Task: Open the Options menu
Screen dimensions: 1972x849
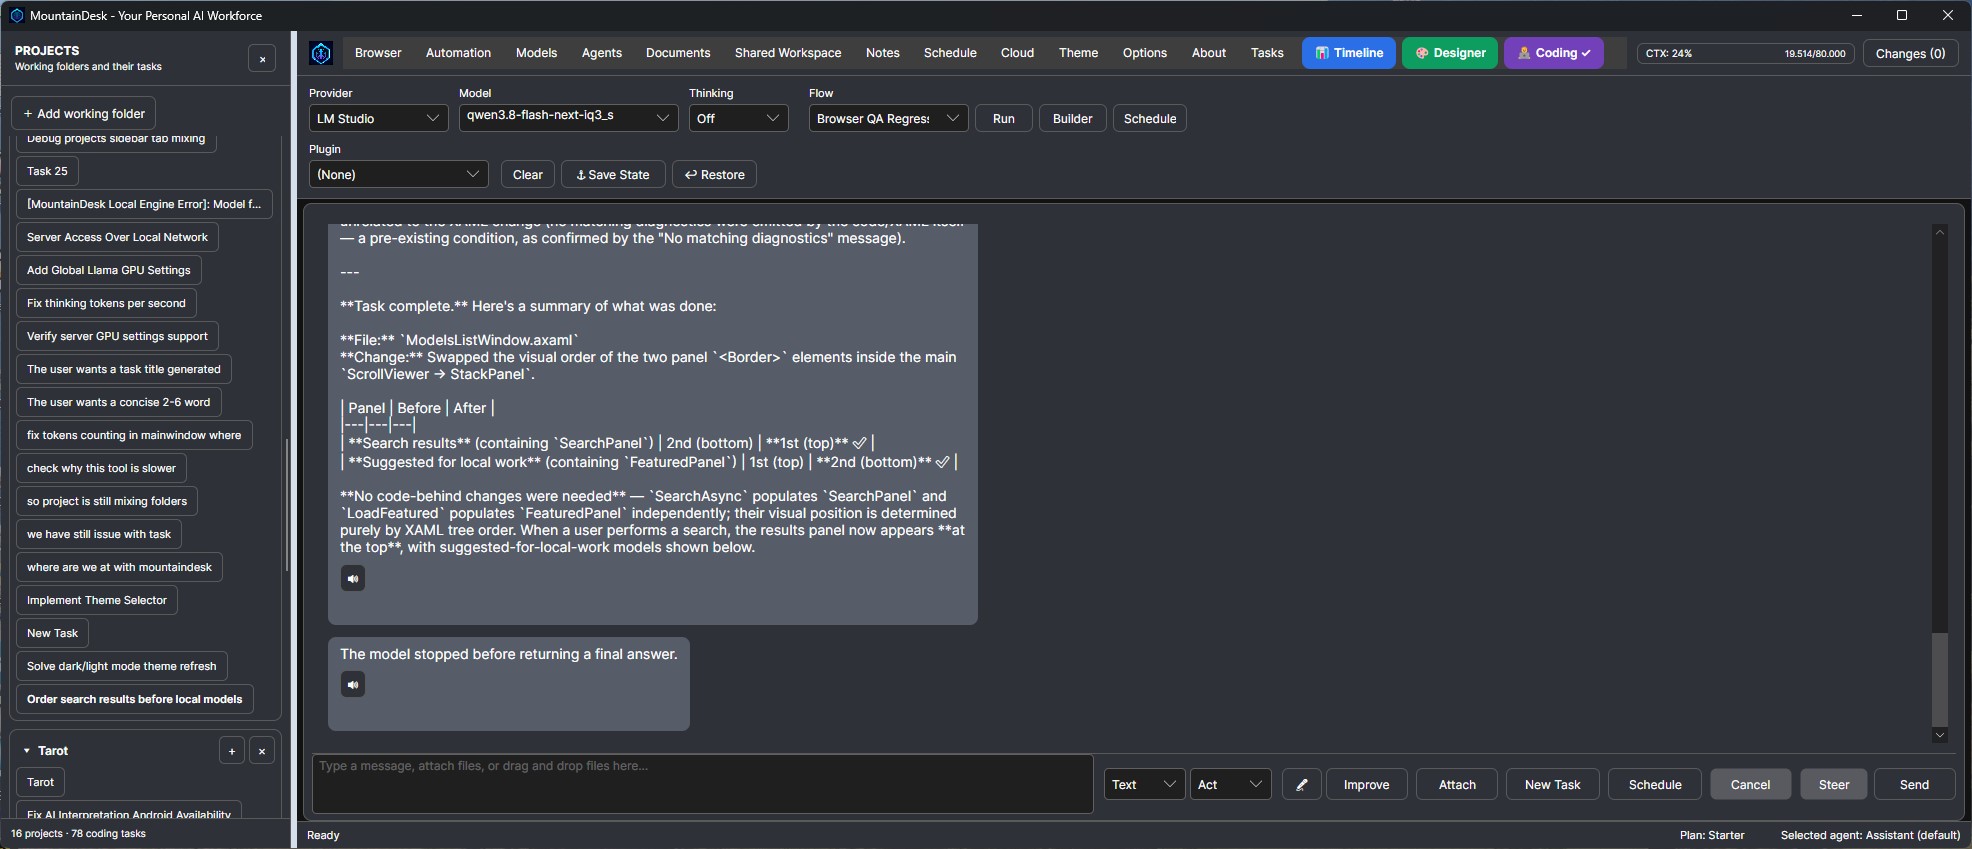Action: (x=1145, y=53)
